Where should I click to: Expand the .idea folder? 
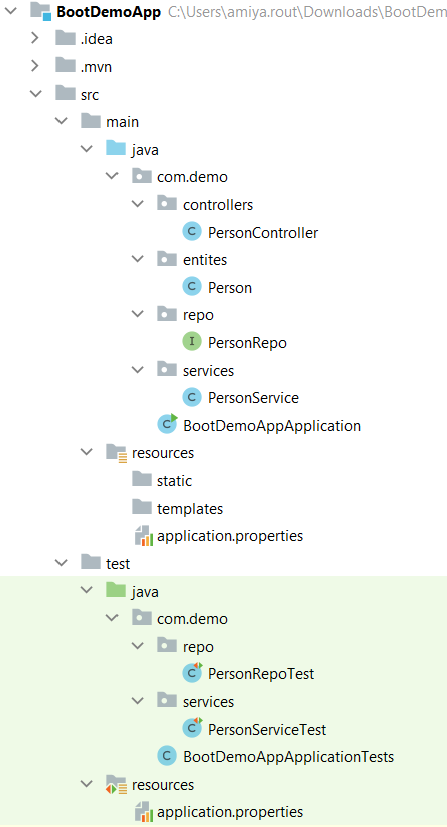[35, 38]
